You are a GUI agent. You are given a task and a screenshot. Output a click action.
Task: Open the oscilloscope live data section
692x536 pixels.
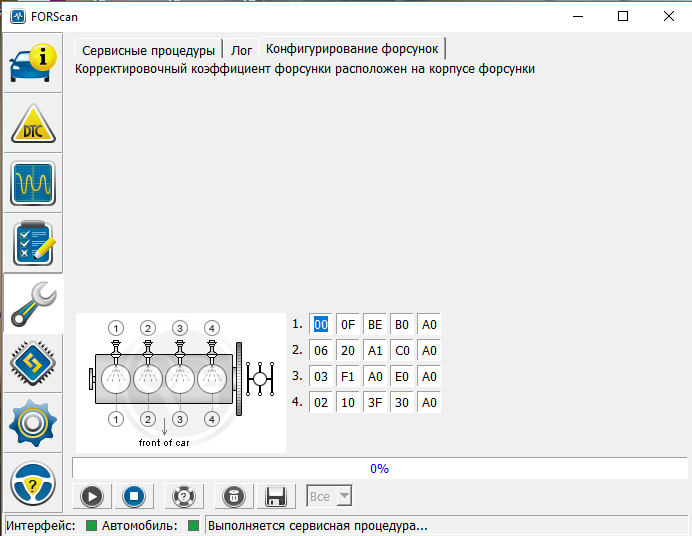[x=33, y=184]
